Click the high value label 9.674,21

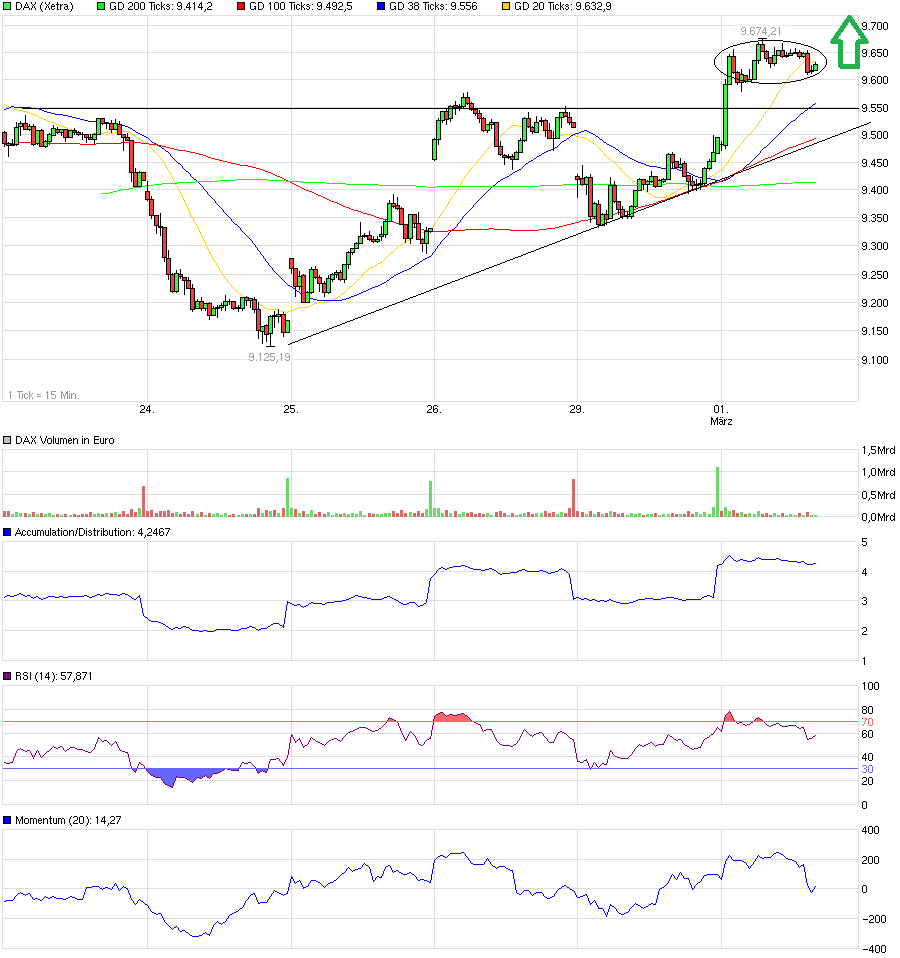(761, 31)
